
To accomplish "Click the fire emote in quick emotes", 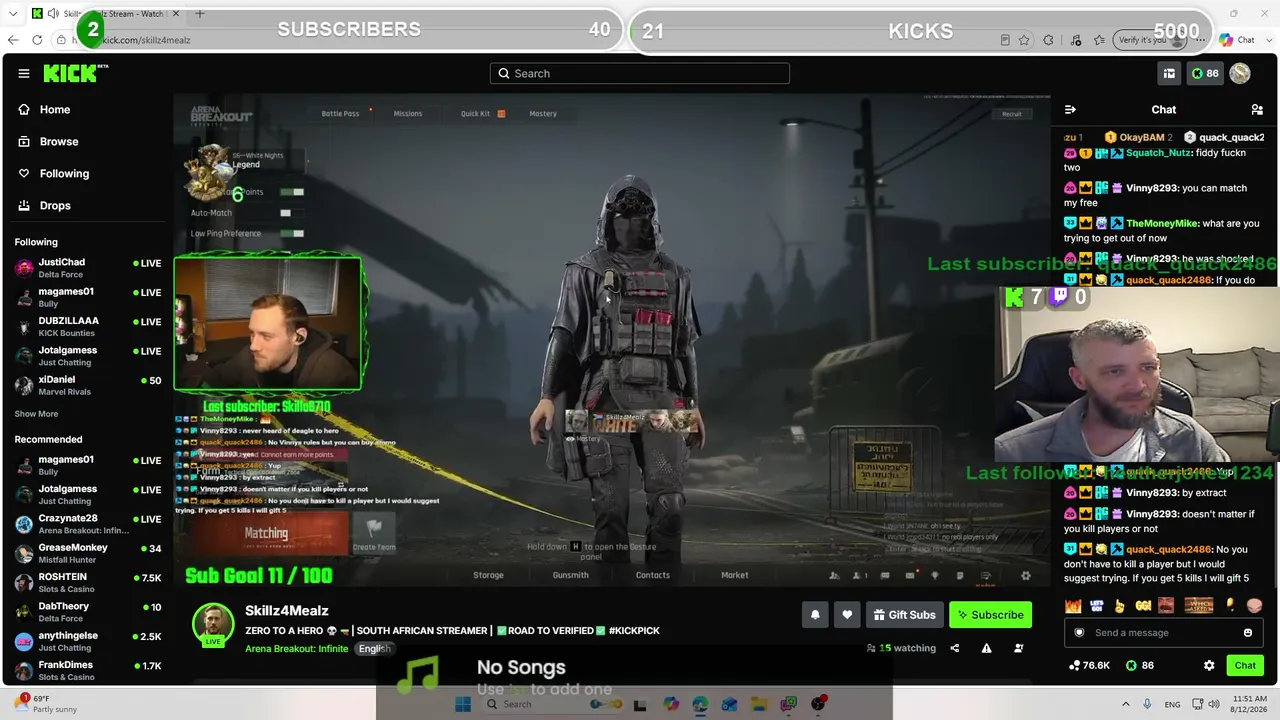I will pyautogui.click(x=1073, y=606).
